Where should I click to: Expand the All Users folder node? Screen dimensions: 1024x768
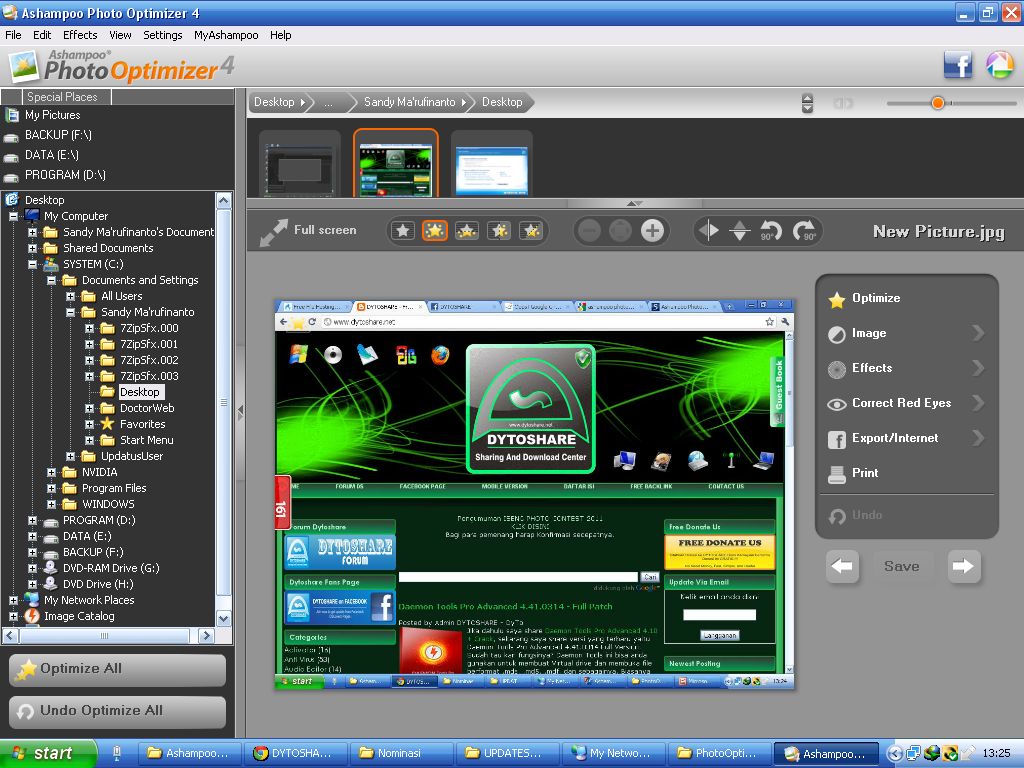point(70,296)
